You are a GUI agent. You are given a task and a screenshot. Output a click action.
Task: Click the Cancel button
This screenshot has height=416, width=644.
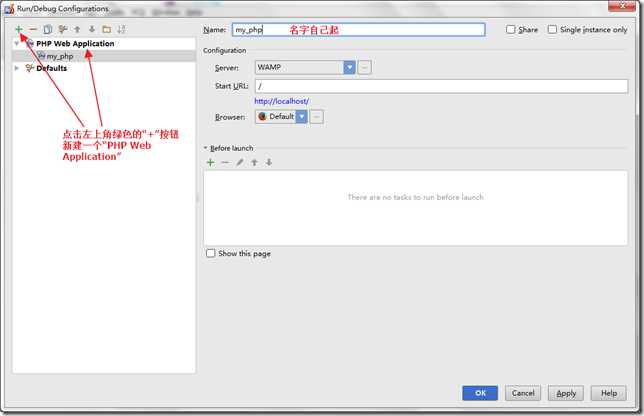point(523,393)
